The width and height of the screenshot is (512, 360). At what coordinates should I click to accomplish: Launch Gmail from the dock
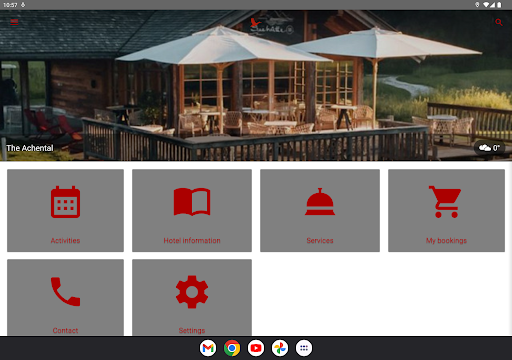tap(208, 348)
